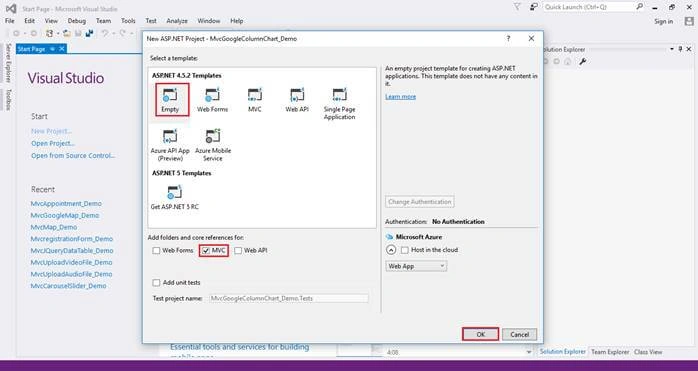
Task: Pin the Solution Explorer panel
Action: [680, 49]
